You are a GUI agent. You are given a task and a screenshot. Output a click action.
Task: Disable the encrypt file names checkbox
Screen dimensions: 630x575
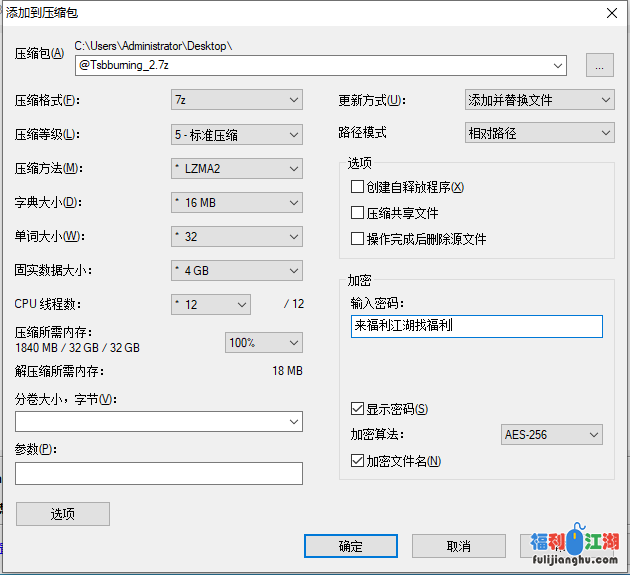358,461
